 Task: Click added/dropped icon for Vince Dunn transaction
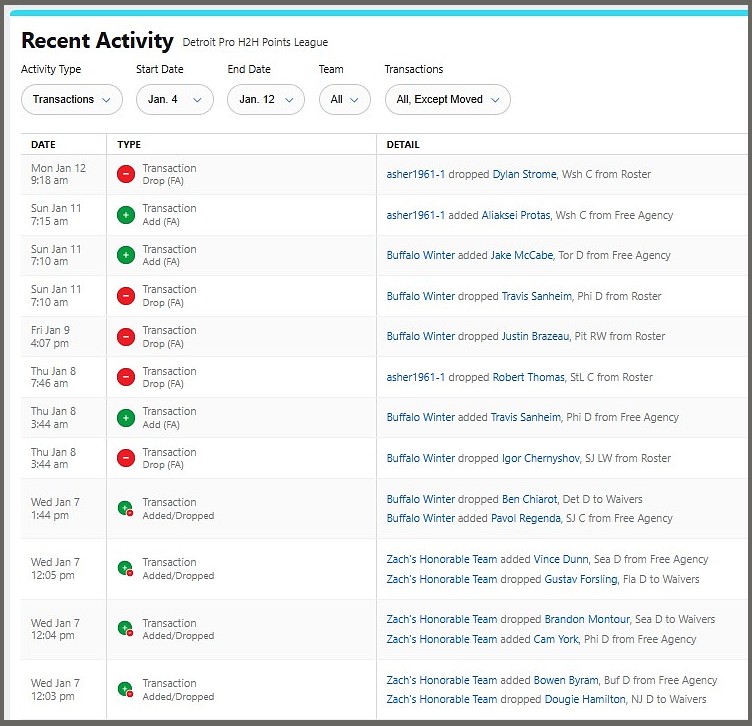point(126,569)
